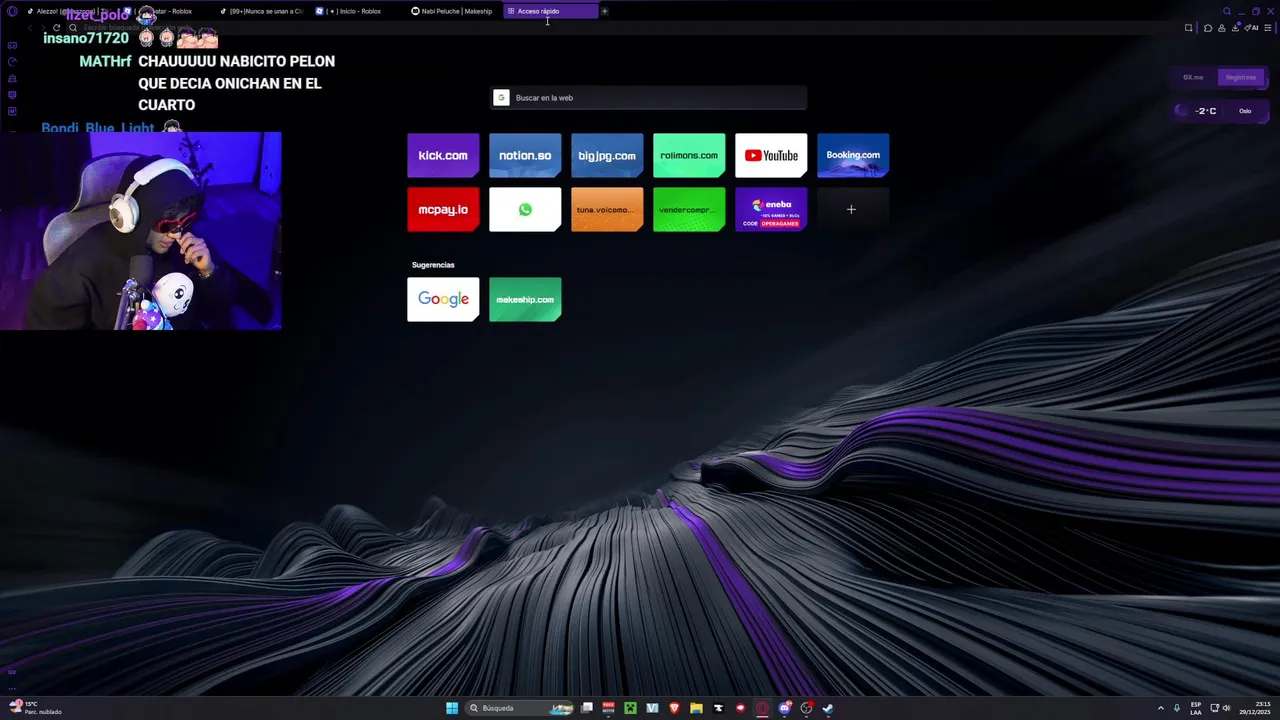This screenshot has width=1280, height=720.
Task: Click the Buscar en la web search field
Action: click(649, 98)
